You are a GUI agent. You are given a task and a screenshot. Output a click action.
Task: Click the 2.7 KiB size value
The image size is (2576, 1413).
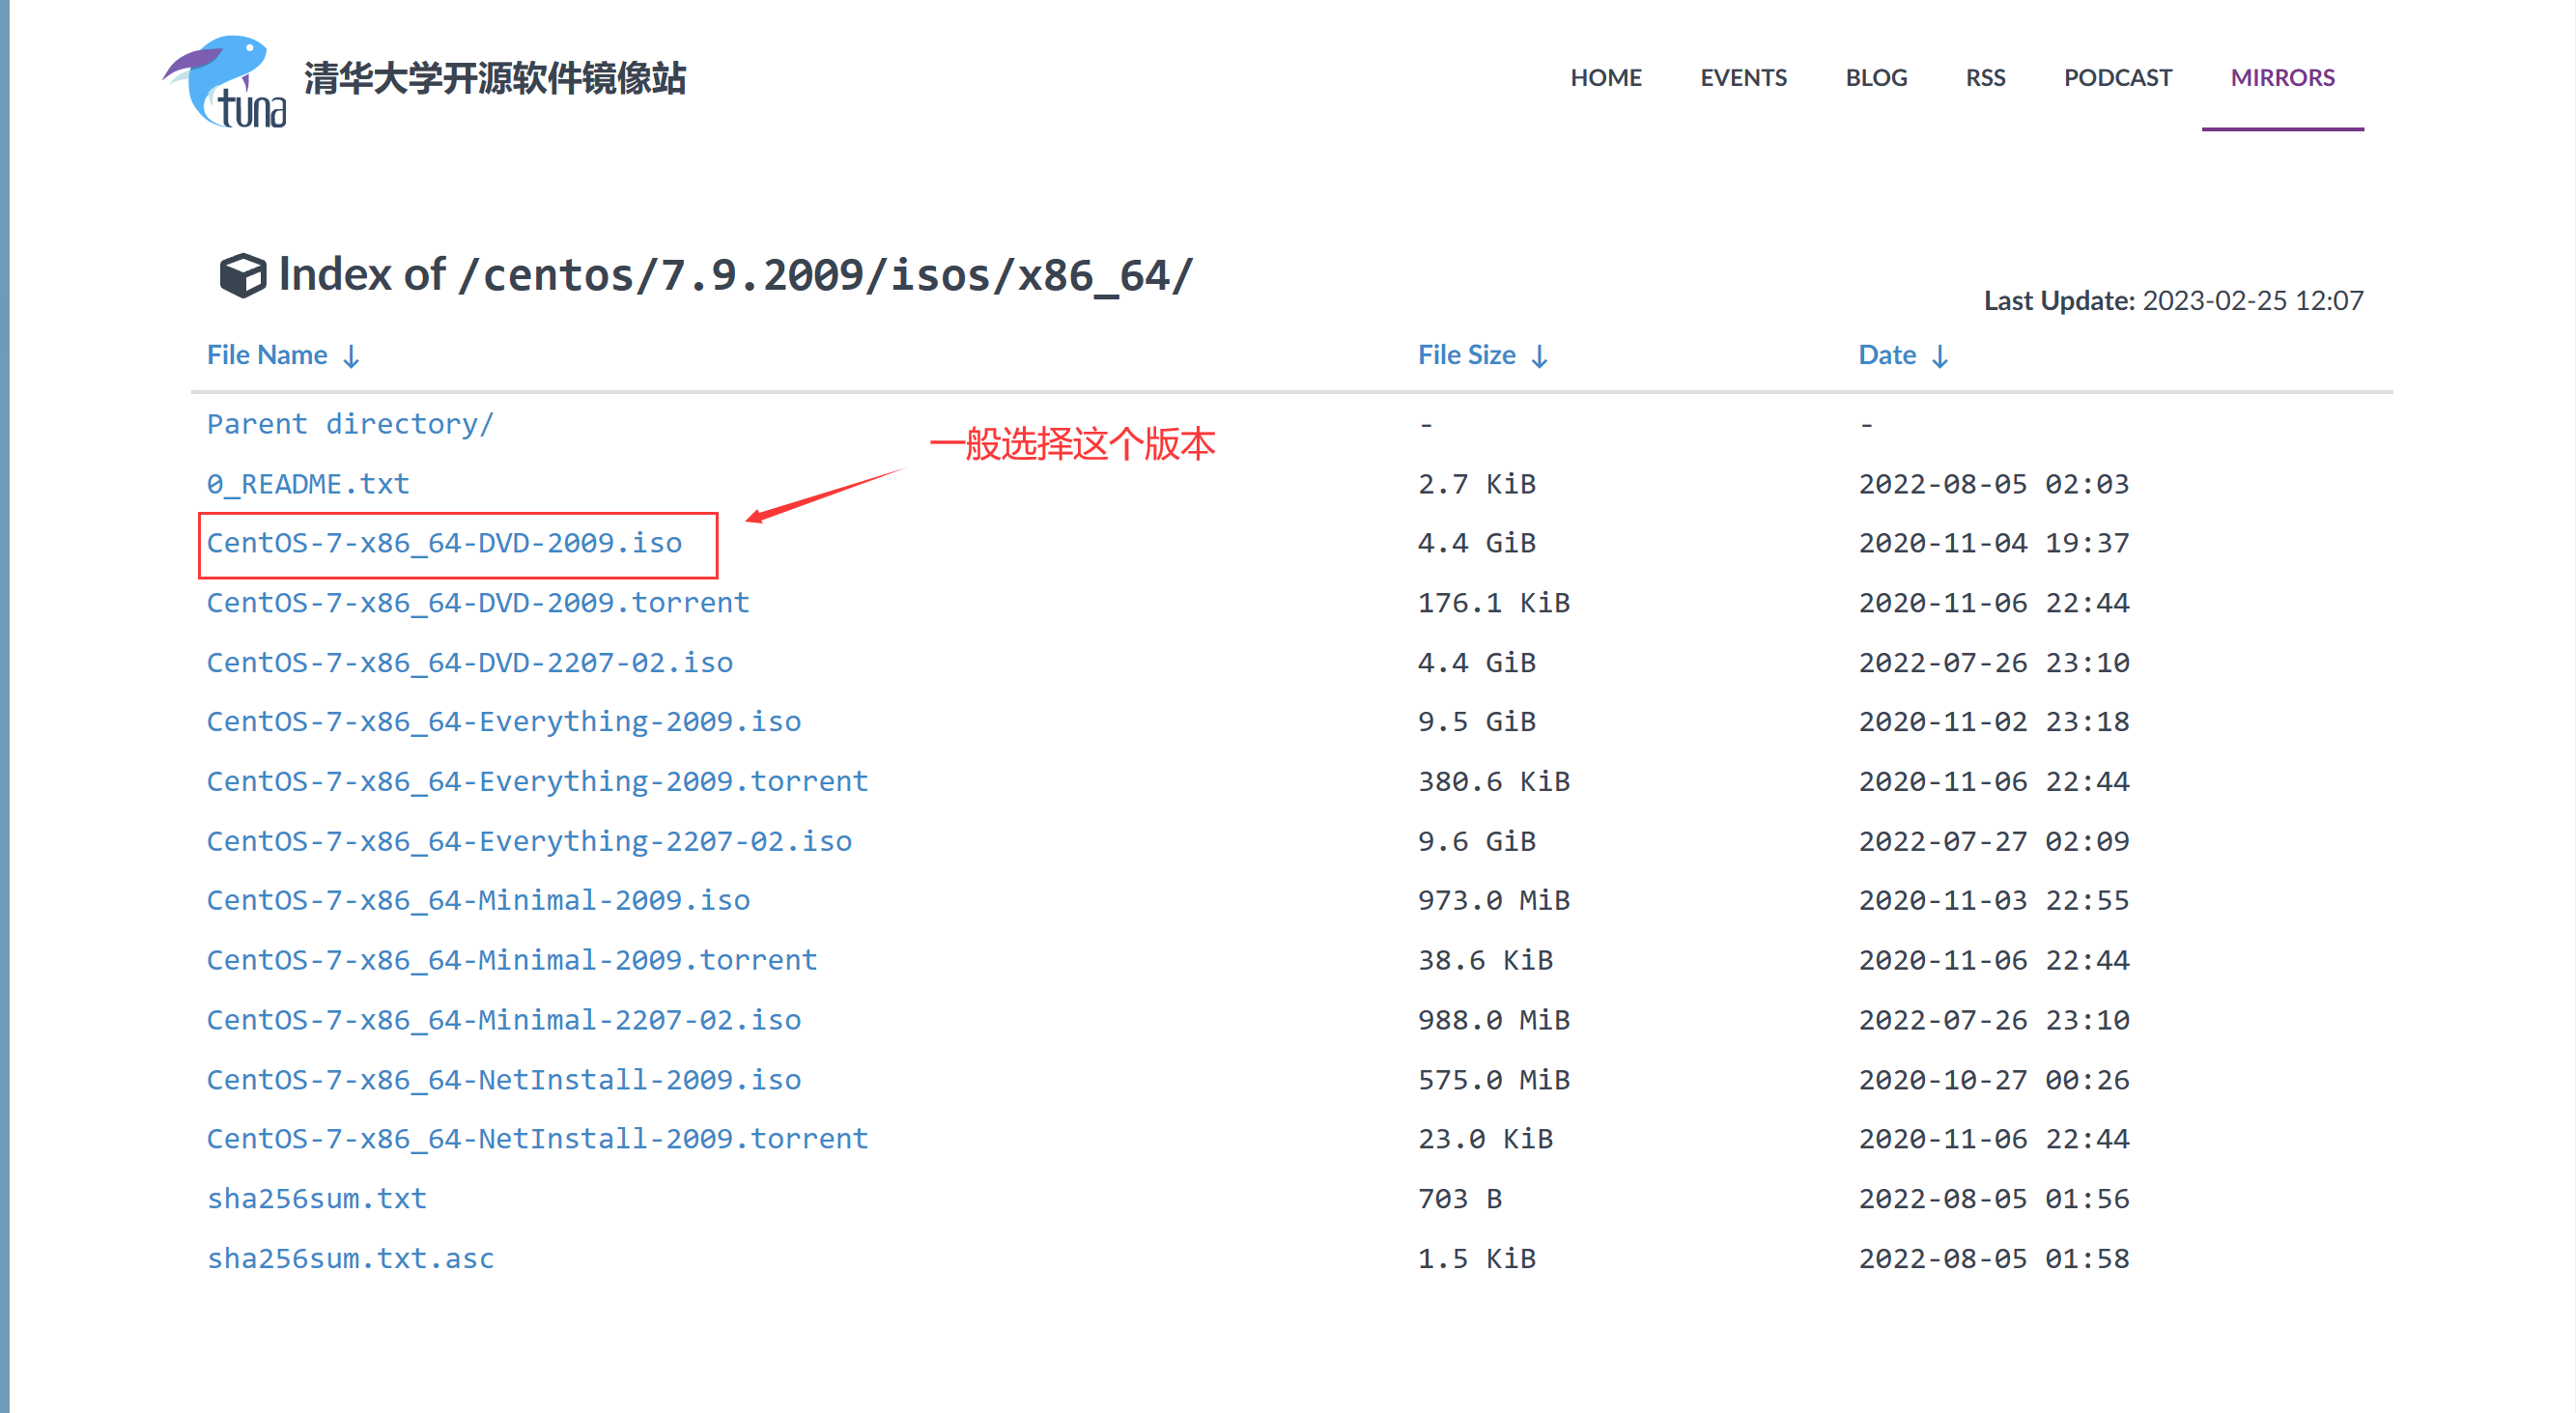point(1477,484)
